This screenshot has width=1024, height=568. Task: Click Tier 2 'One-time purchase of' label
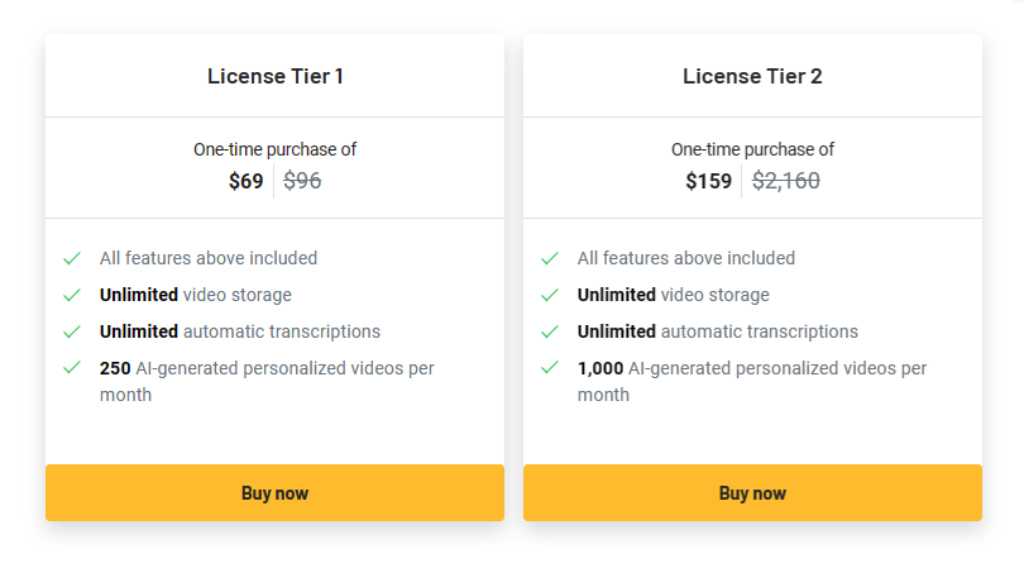752,149
